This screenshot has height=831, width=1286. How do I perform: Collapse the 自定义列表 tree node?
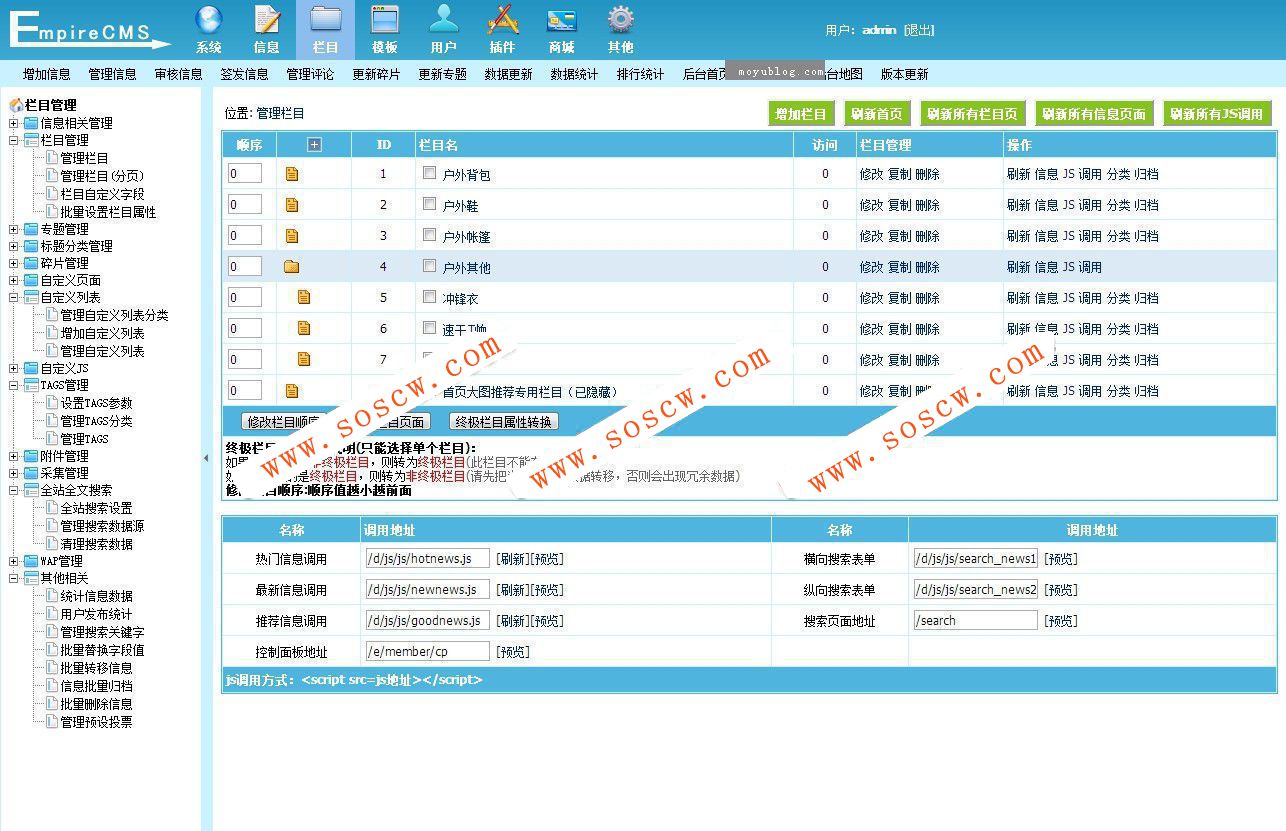click(x=14, y=297)
